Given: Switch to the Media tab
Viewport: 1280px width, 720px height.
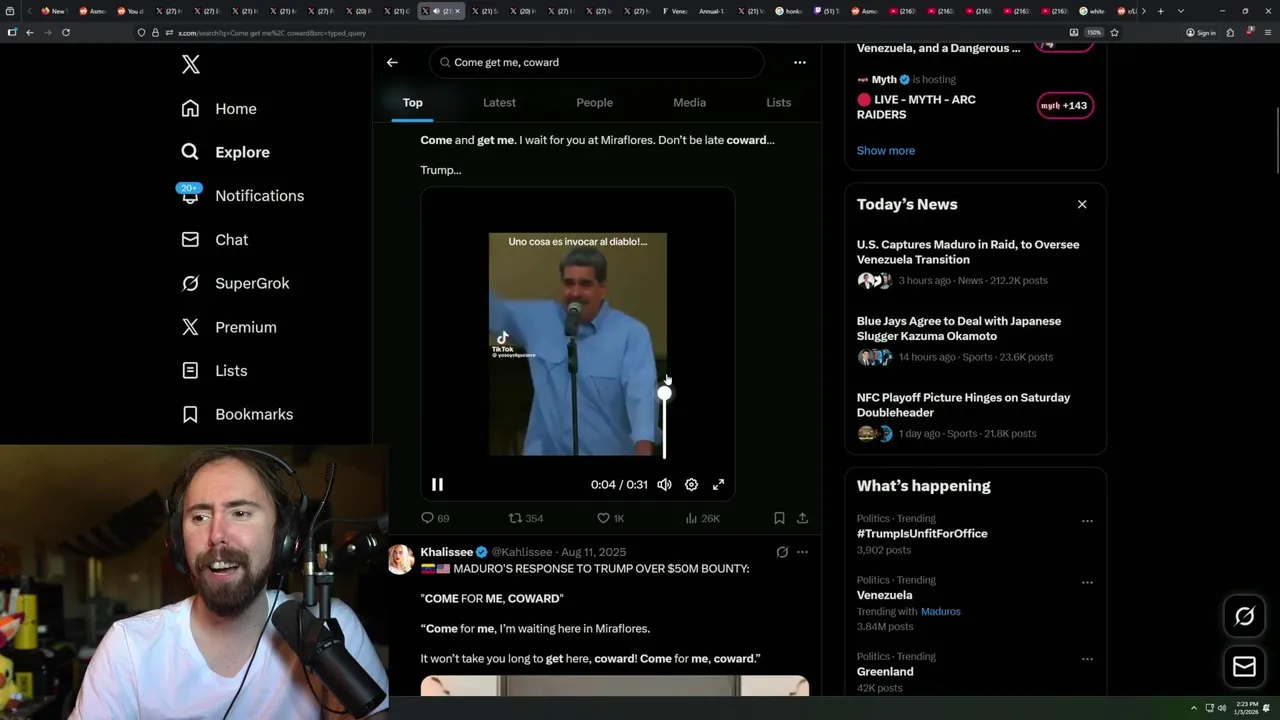Looking at the screenshot, I should pos(689,102).
